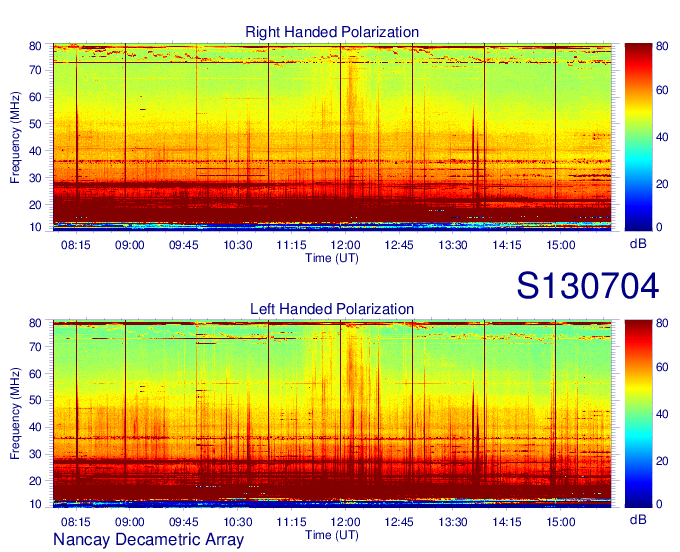Click the 20 dB label on Left Handed colorbar
The height and width of the screenshot is (552, 680).
[662, 461]
